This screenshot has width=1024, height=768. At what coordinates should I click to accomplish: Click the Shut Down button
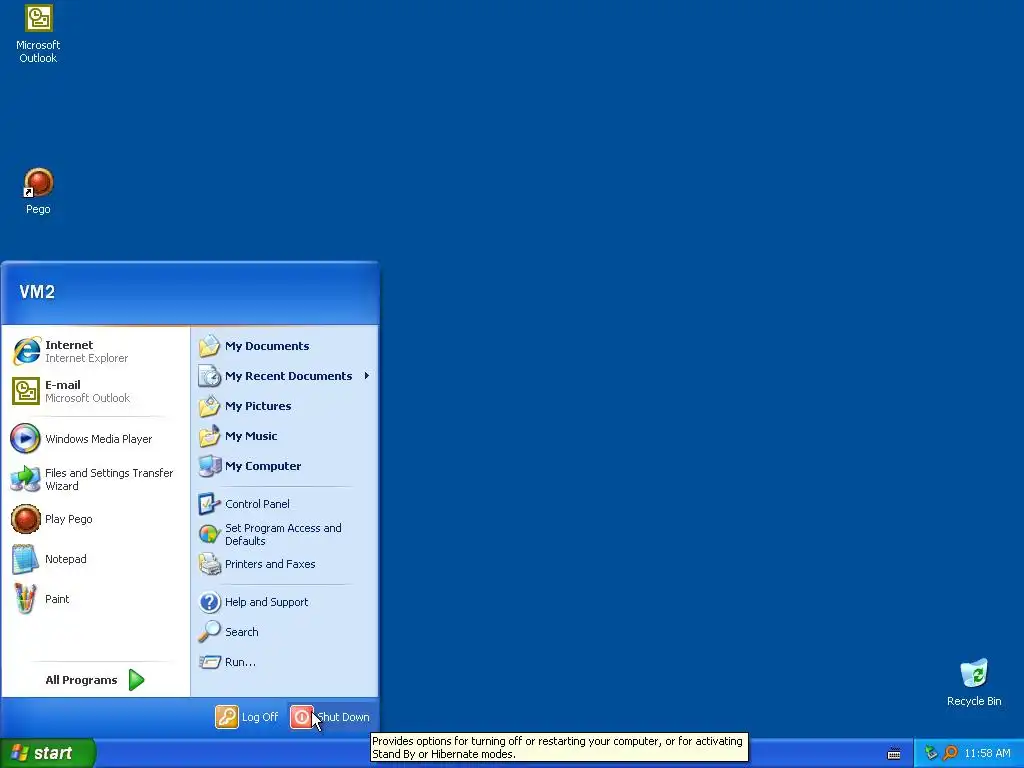(330, 717)
